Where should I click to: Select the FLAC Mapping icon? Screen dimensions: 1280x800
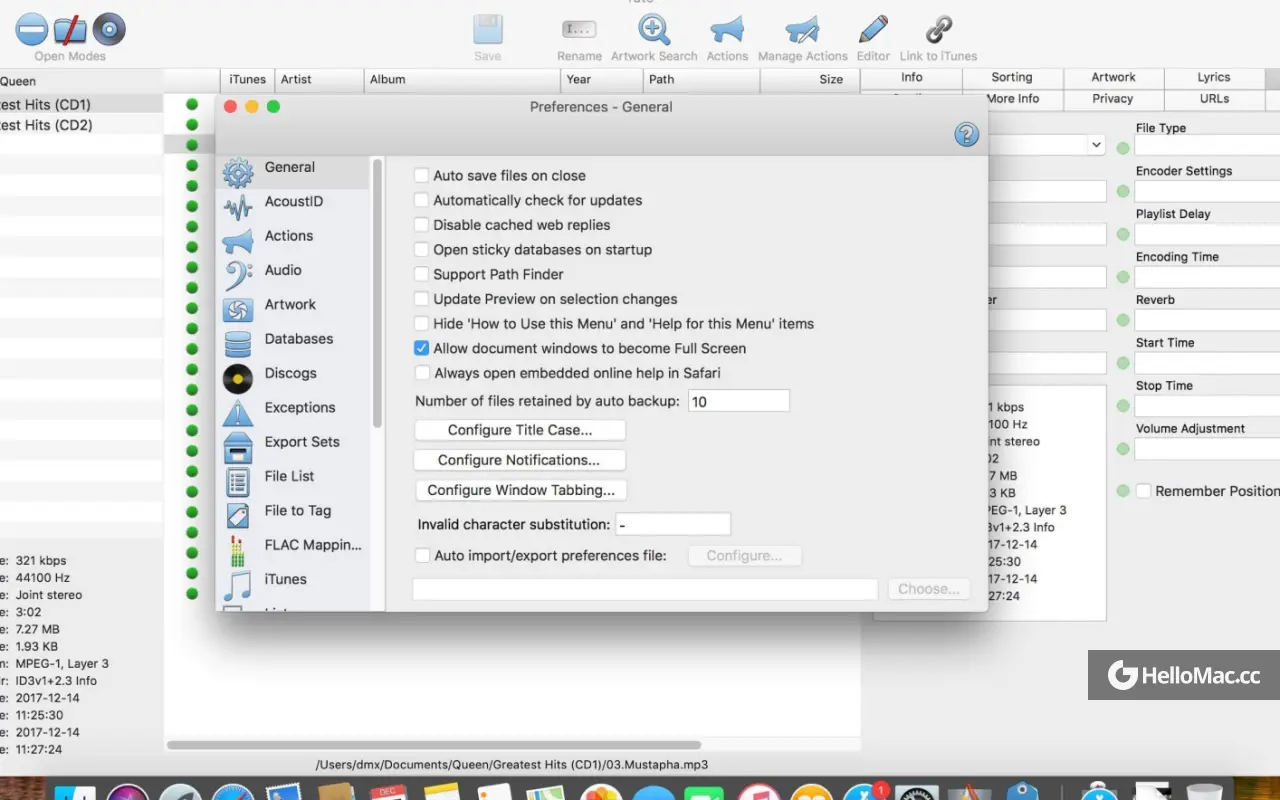click(x=238, y=550)
